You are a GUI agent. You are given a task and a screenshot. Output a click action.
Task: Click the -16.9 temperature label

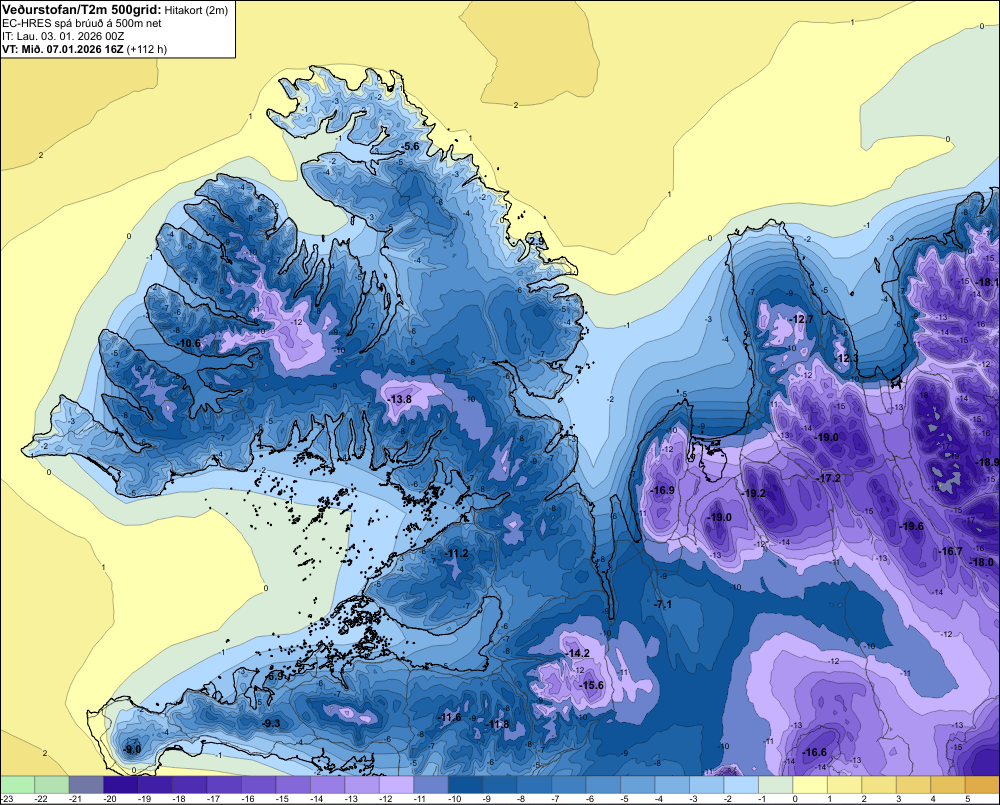pos(663,490)
